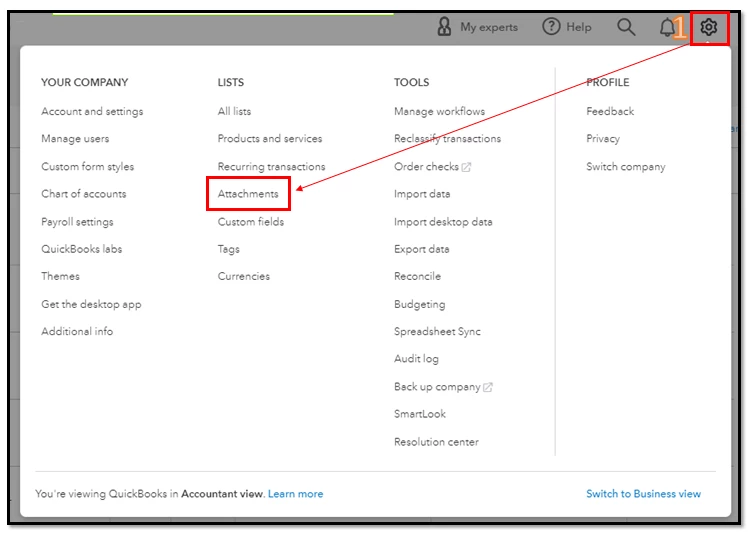Go to Products and services
This screenshot has height=535, width=751.
270,139
